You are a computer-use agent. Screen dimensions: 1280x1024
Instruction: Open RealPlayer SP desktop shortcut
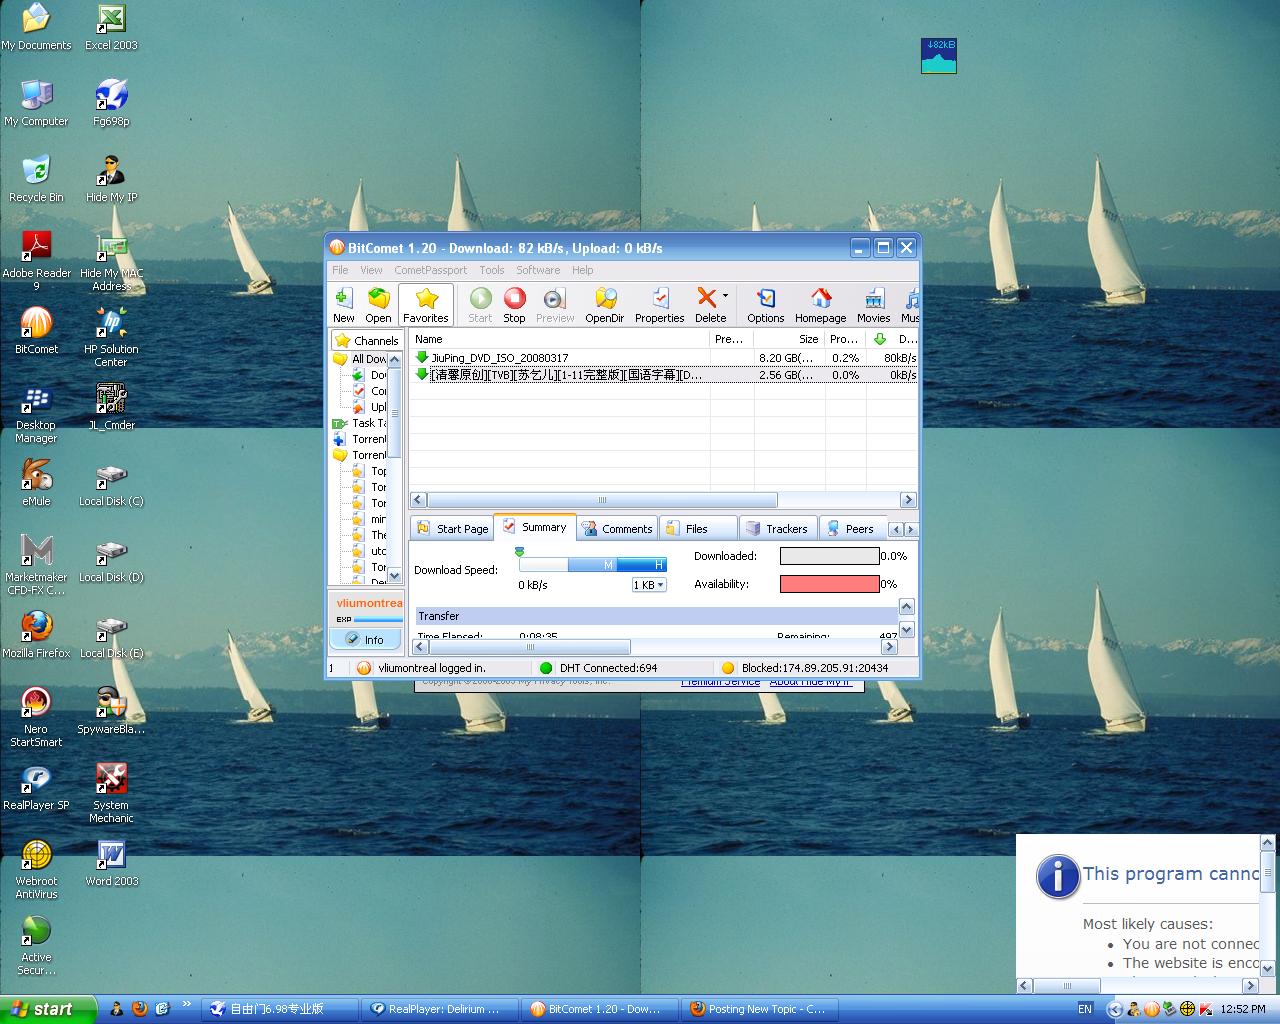tap(36, 787)
